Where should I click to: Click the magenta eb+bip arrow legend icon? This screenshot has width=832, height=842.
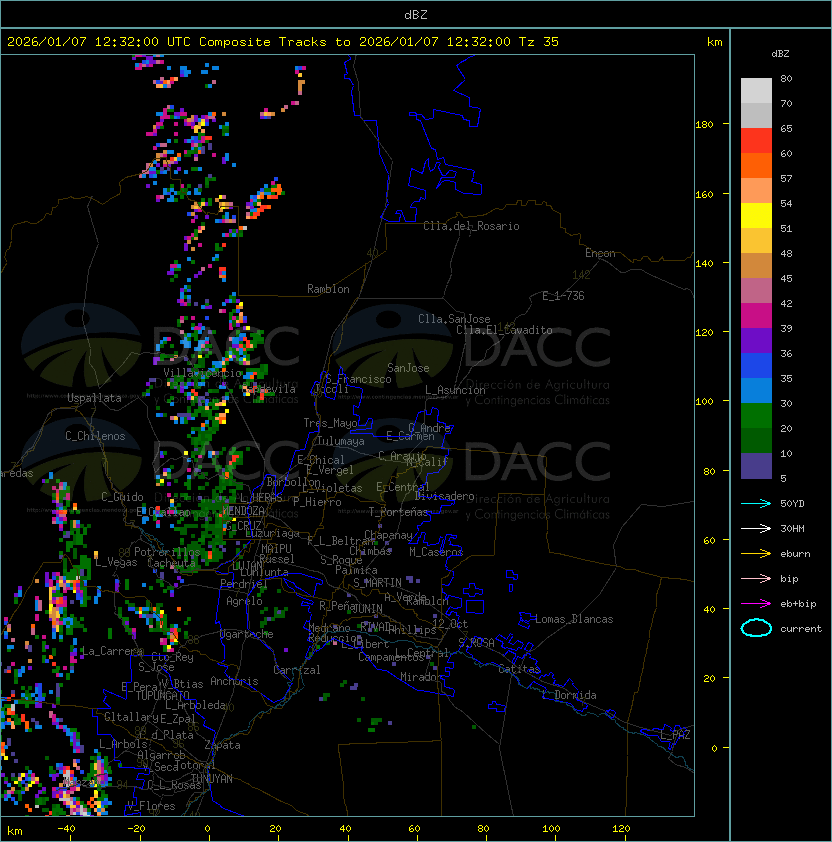point(756,604)
